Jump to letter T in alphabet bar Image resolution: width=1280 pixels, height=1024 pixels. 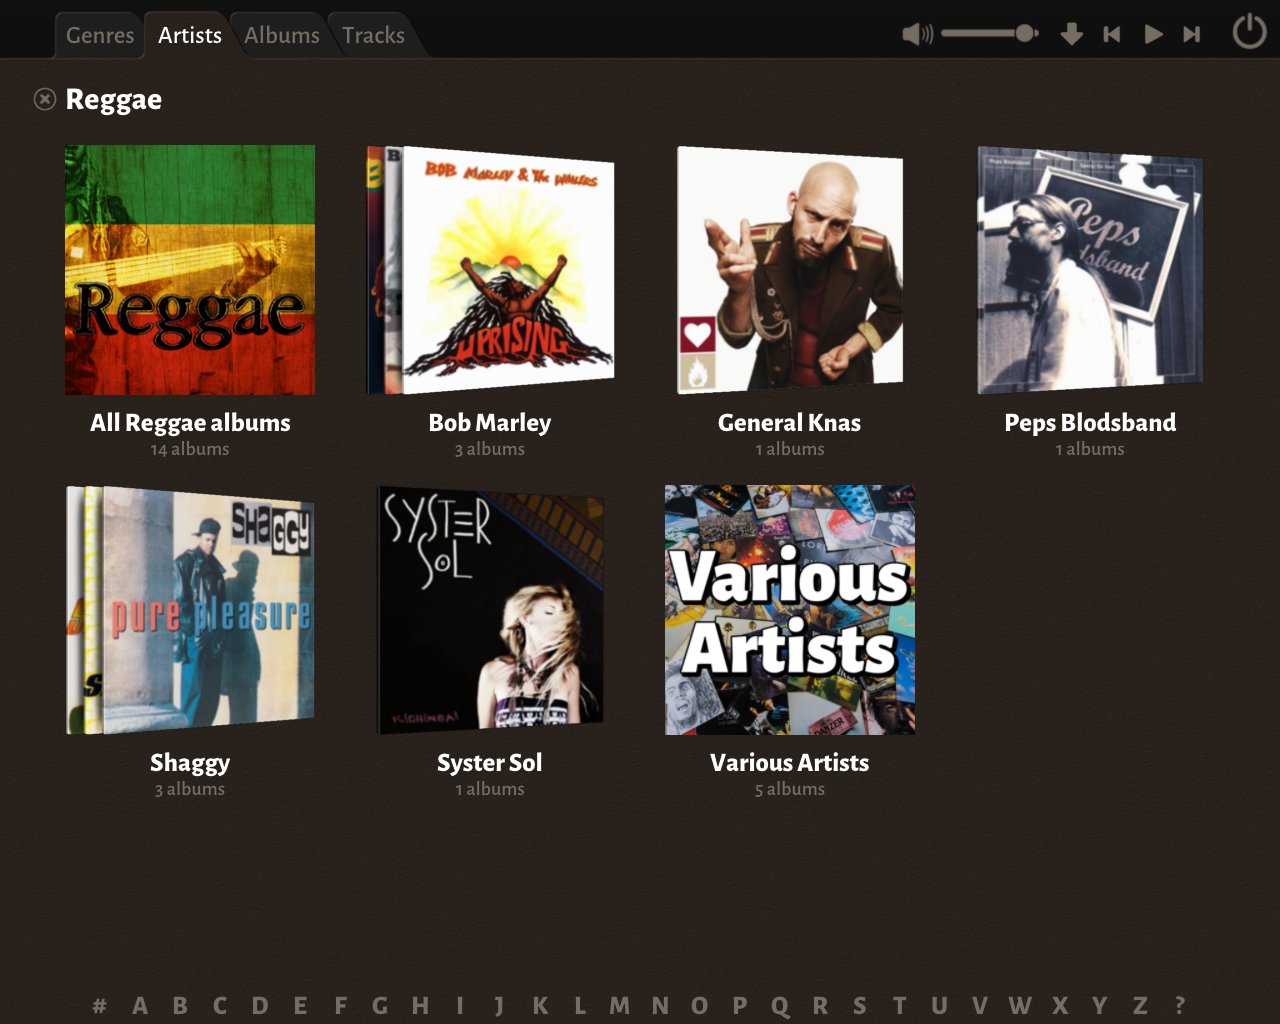(900, 1005)
